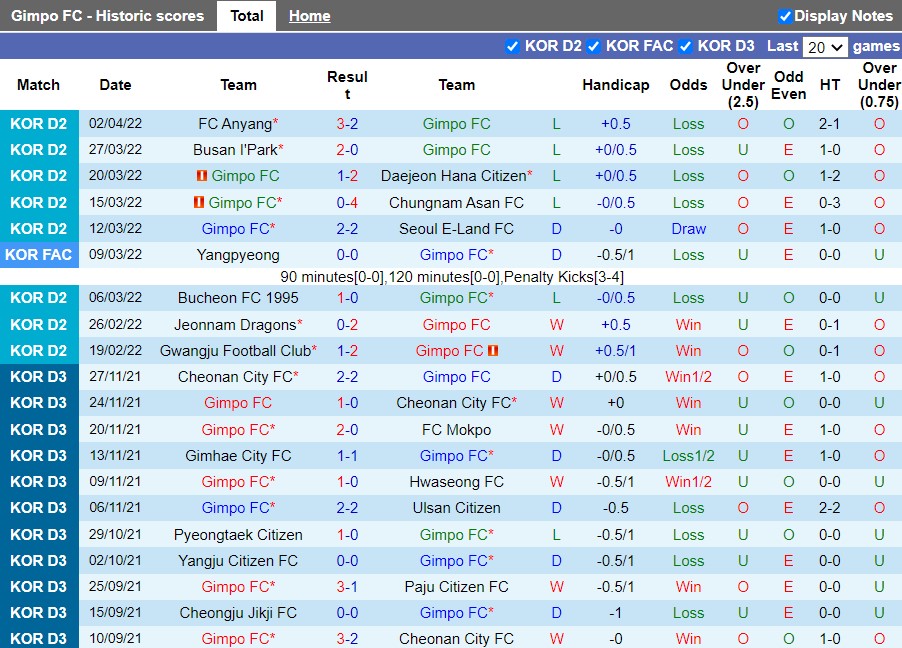Screen dimensions: 902x648
Task: Click Yangju Citizen FC team name
Action: click(x=238, y=561)
